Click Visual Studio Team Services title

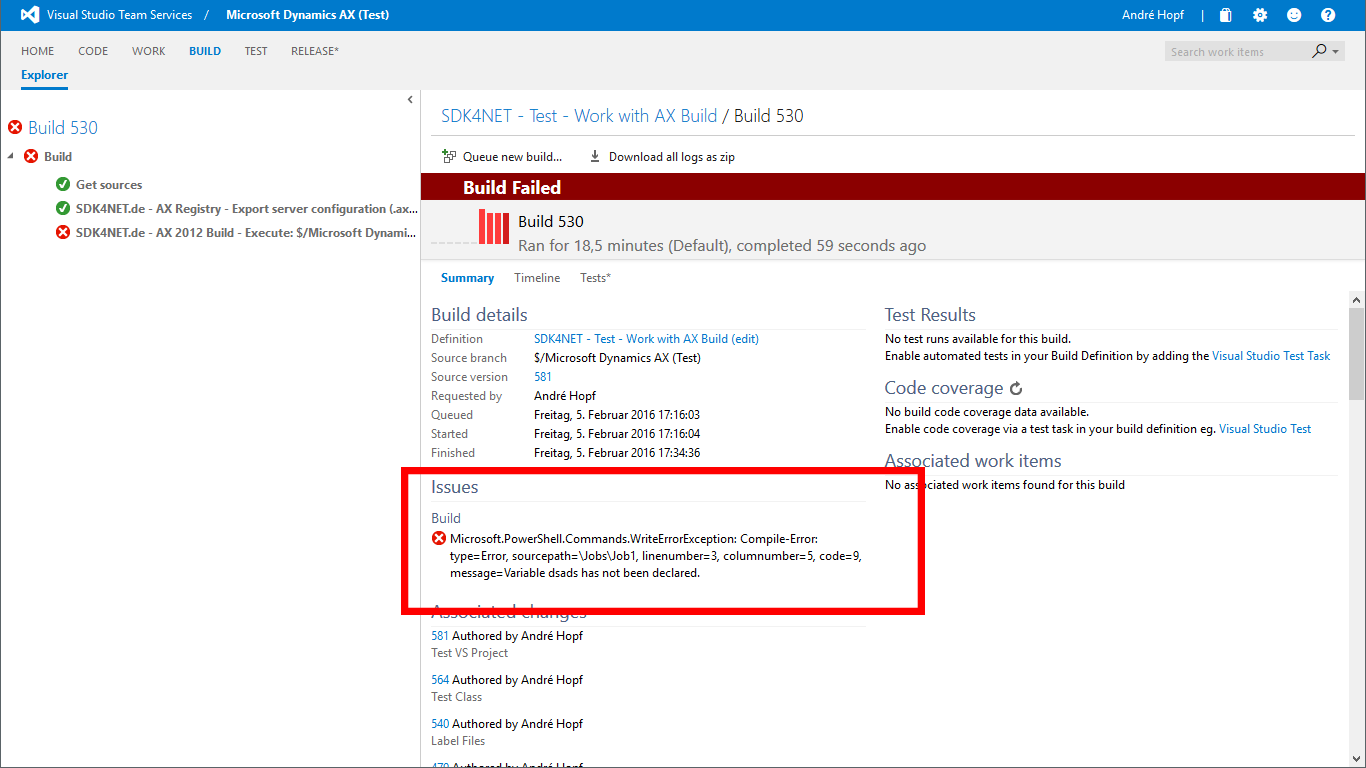tap(119, 15)
